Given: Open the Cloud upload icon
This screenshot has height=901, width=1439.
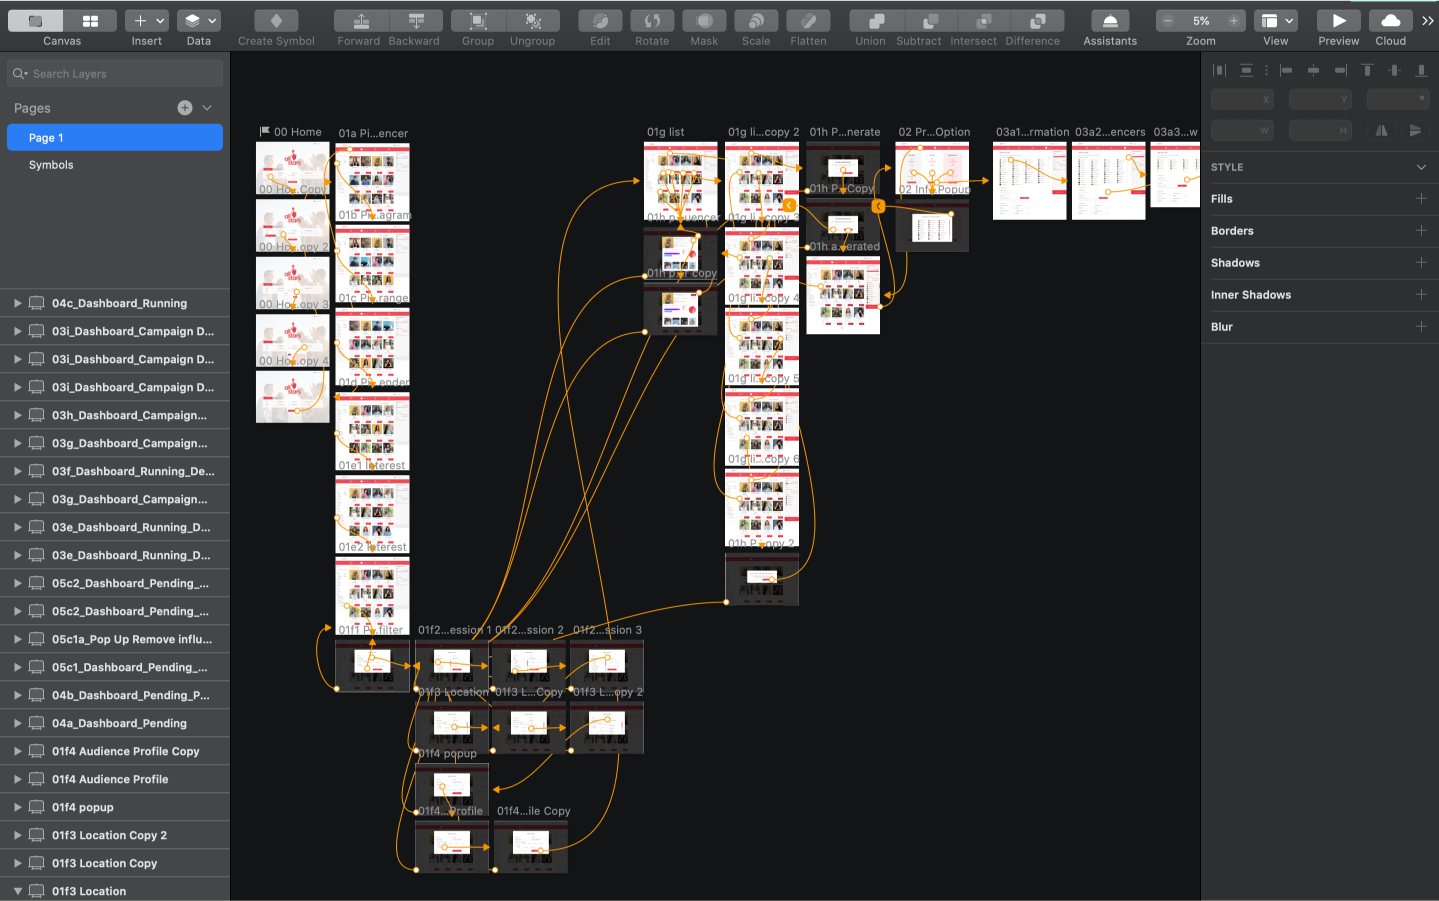Looking at the screenshot, I should (1390, 21).
